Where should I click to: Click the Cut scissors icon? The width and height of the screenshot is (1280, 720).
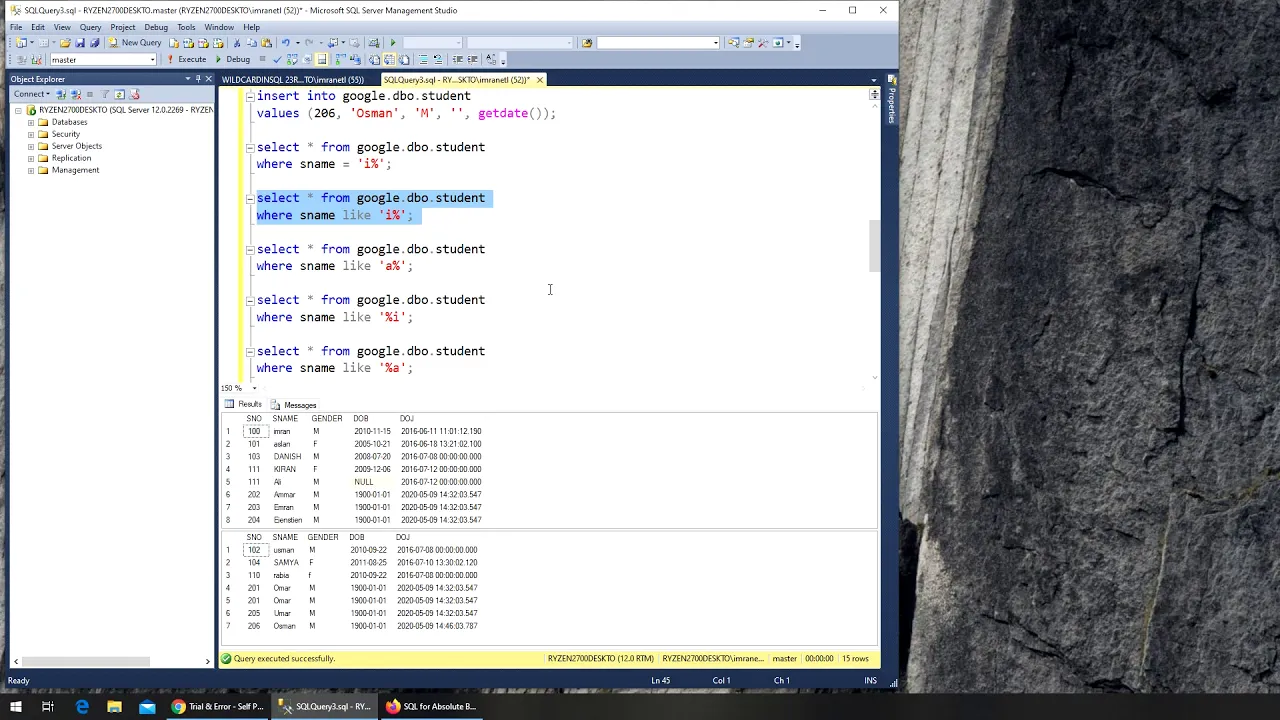tap(237, 42)
